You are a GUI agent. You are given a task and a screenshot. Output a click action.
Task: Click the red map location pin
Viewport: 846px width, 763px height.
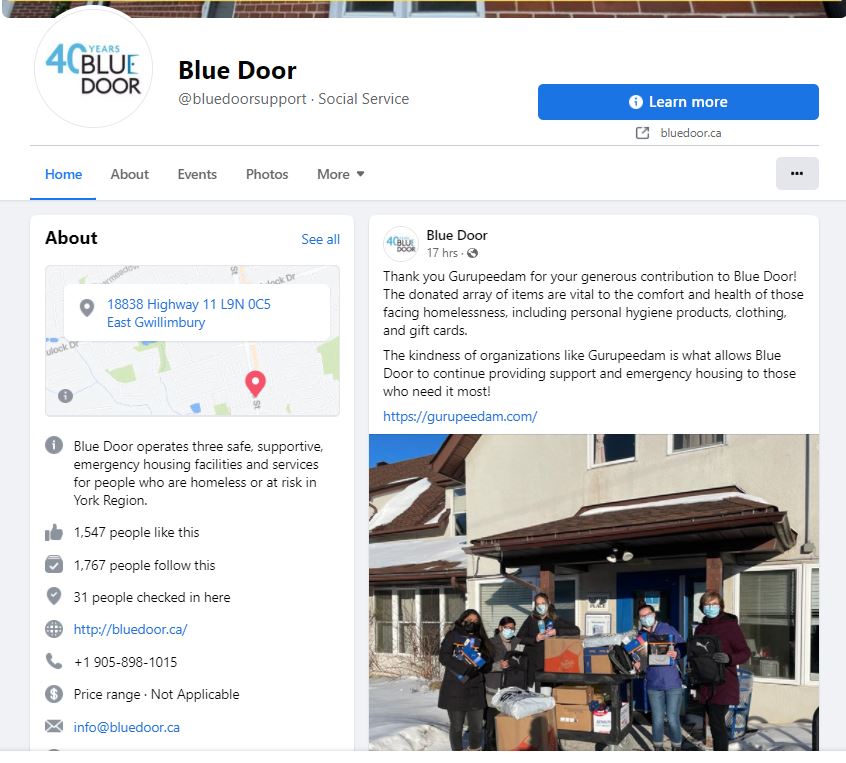tap(255, 384)
